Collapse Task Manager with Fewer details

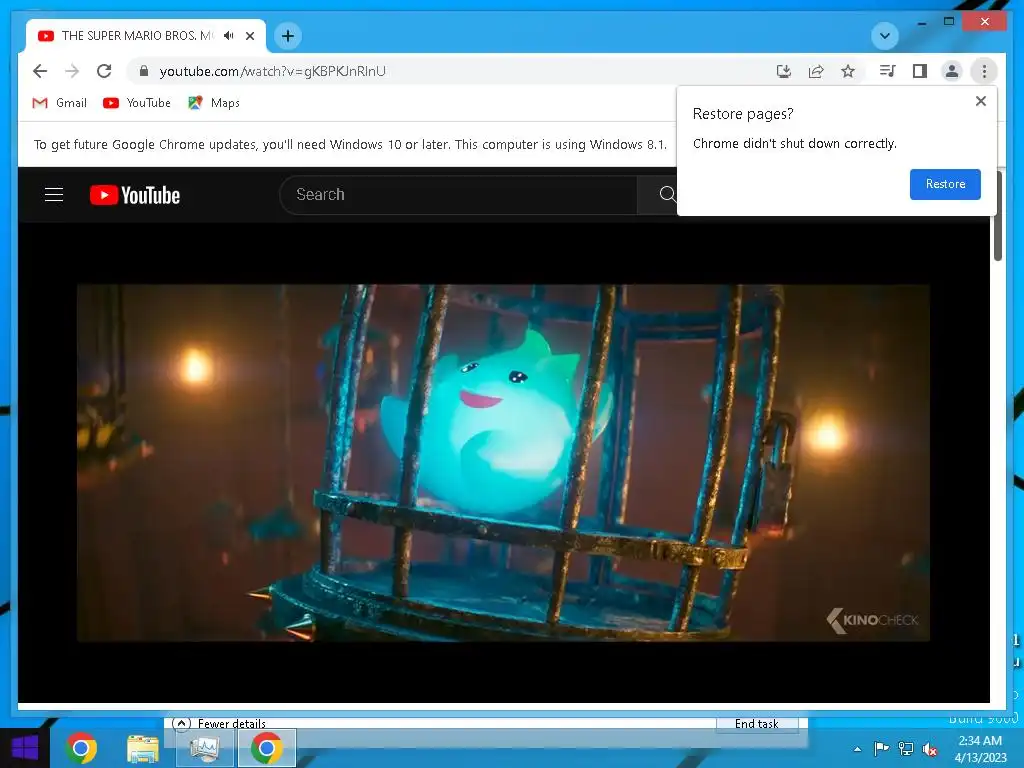click(219, 724)
